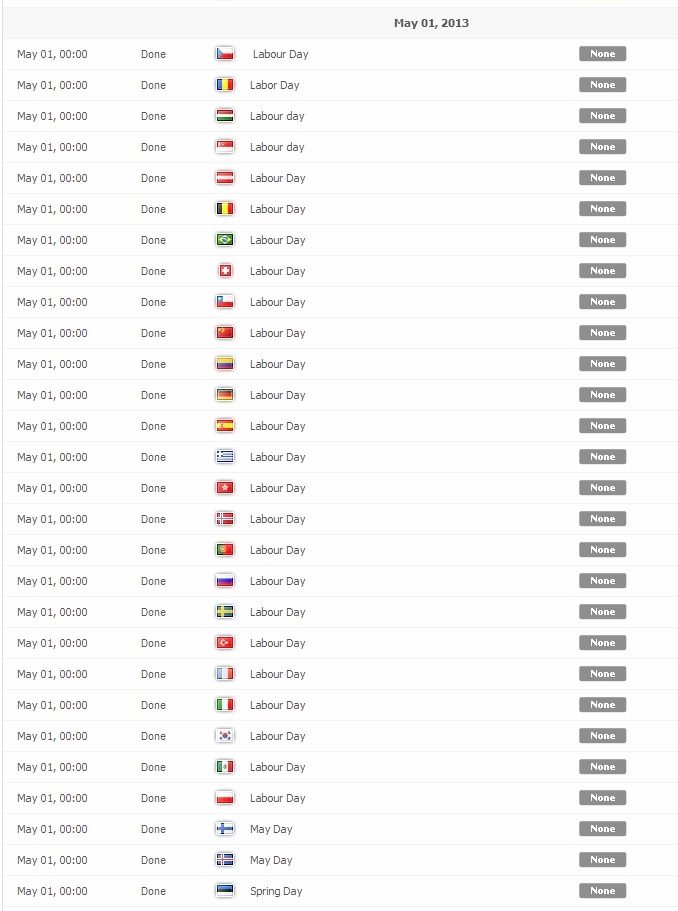This screenshot has height=911, width=678.
Task: Select the Swedish flag icon
Action: [225, 612]
